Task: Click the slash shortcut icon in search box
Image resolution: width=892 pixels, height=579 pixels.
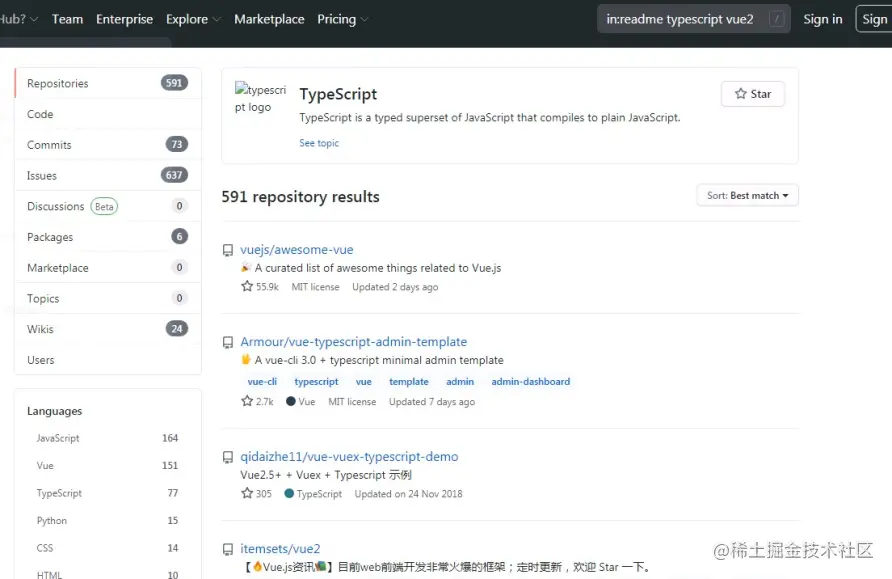Action: pos(776,19)
